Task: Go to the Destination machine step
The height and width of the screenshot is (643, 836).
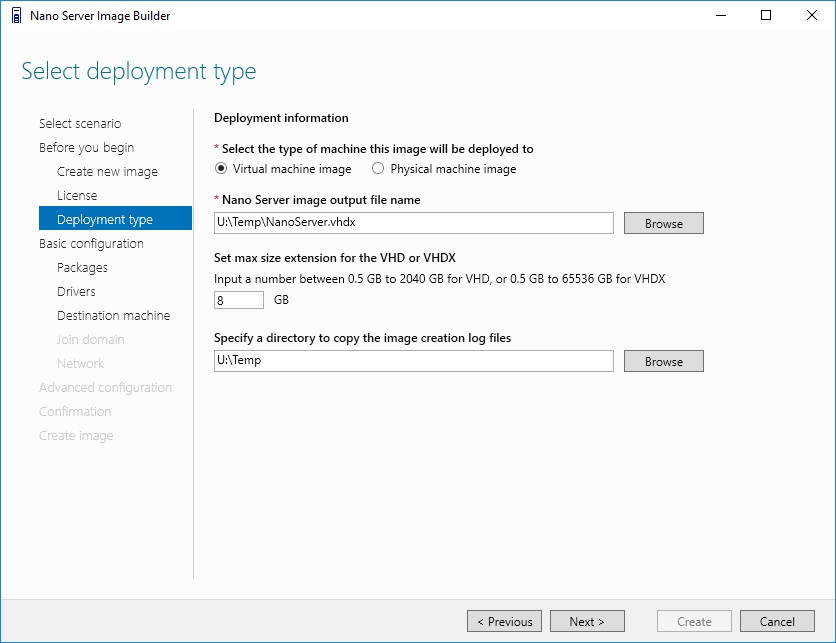Action: tap(114, 316)
